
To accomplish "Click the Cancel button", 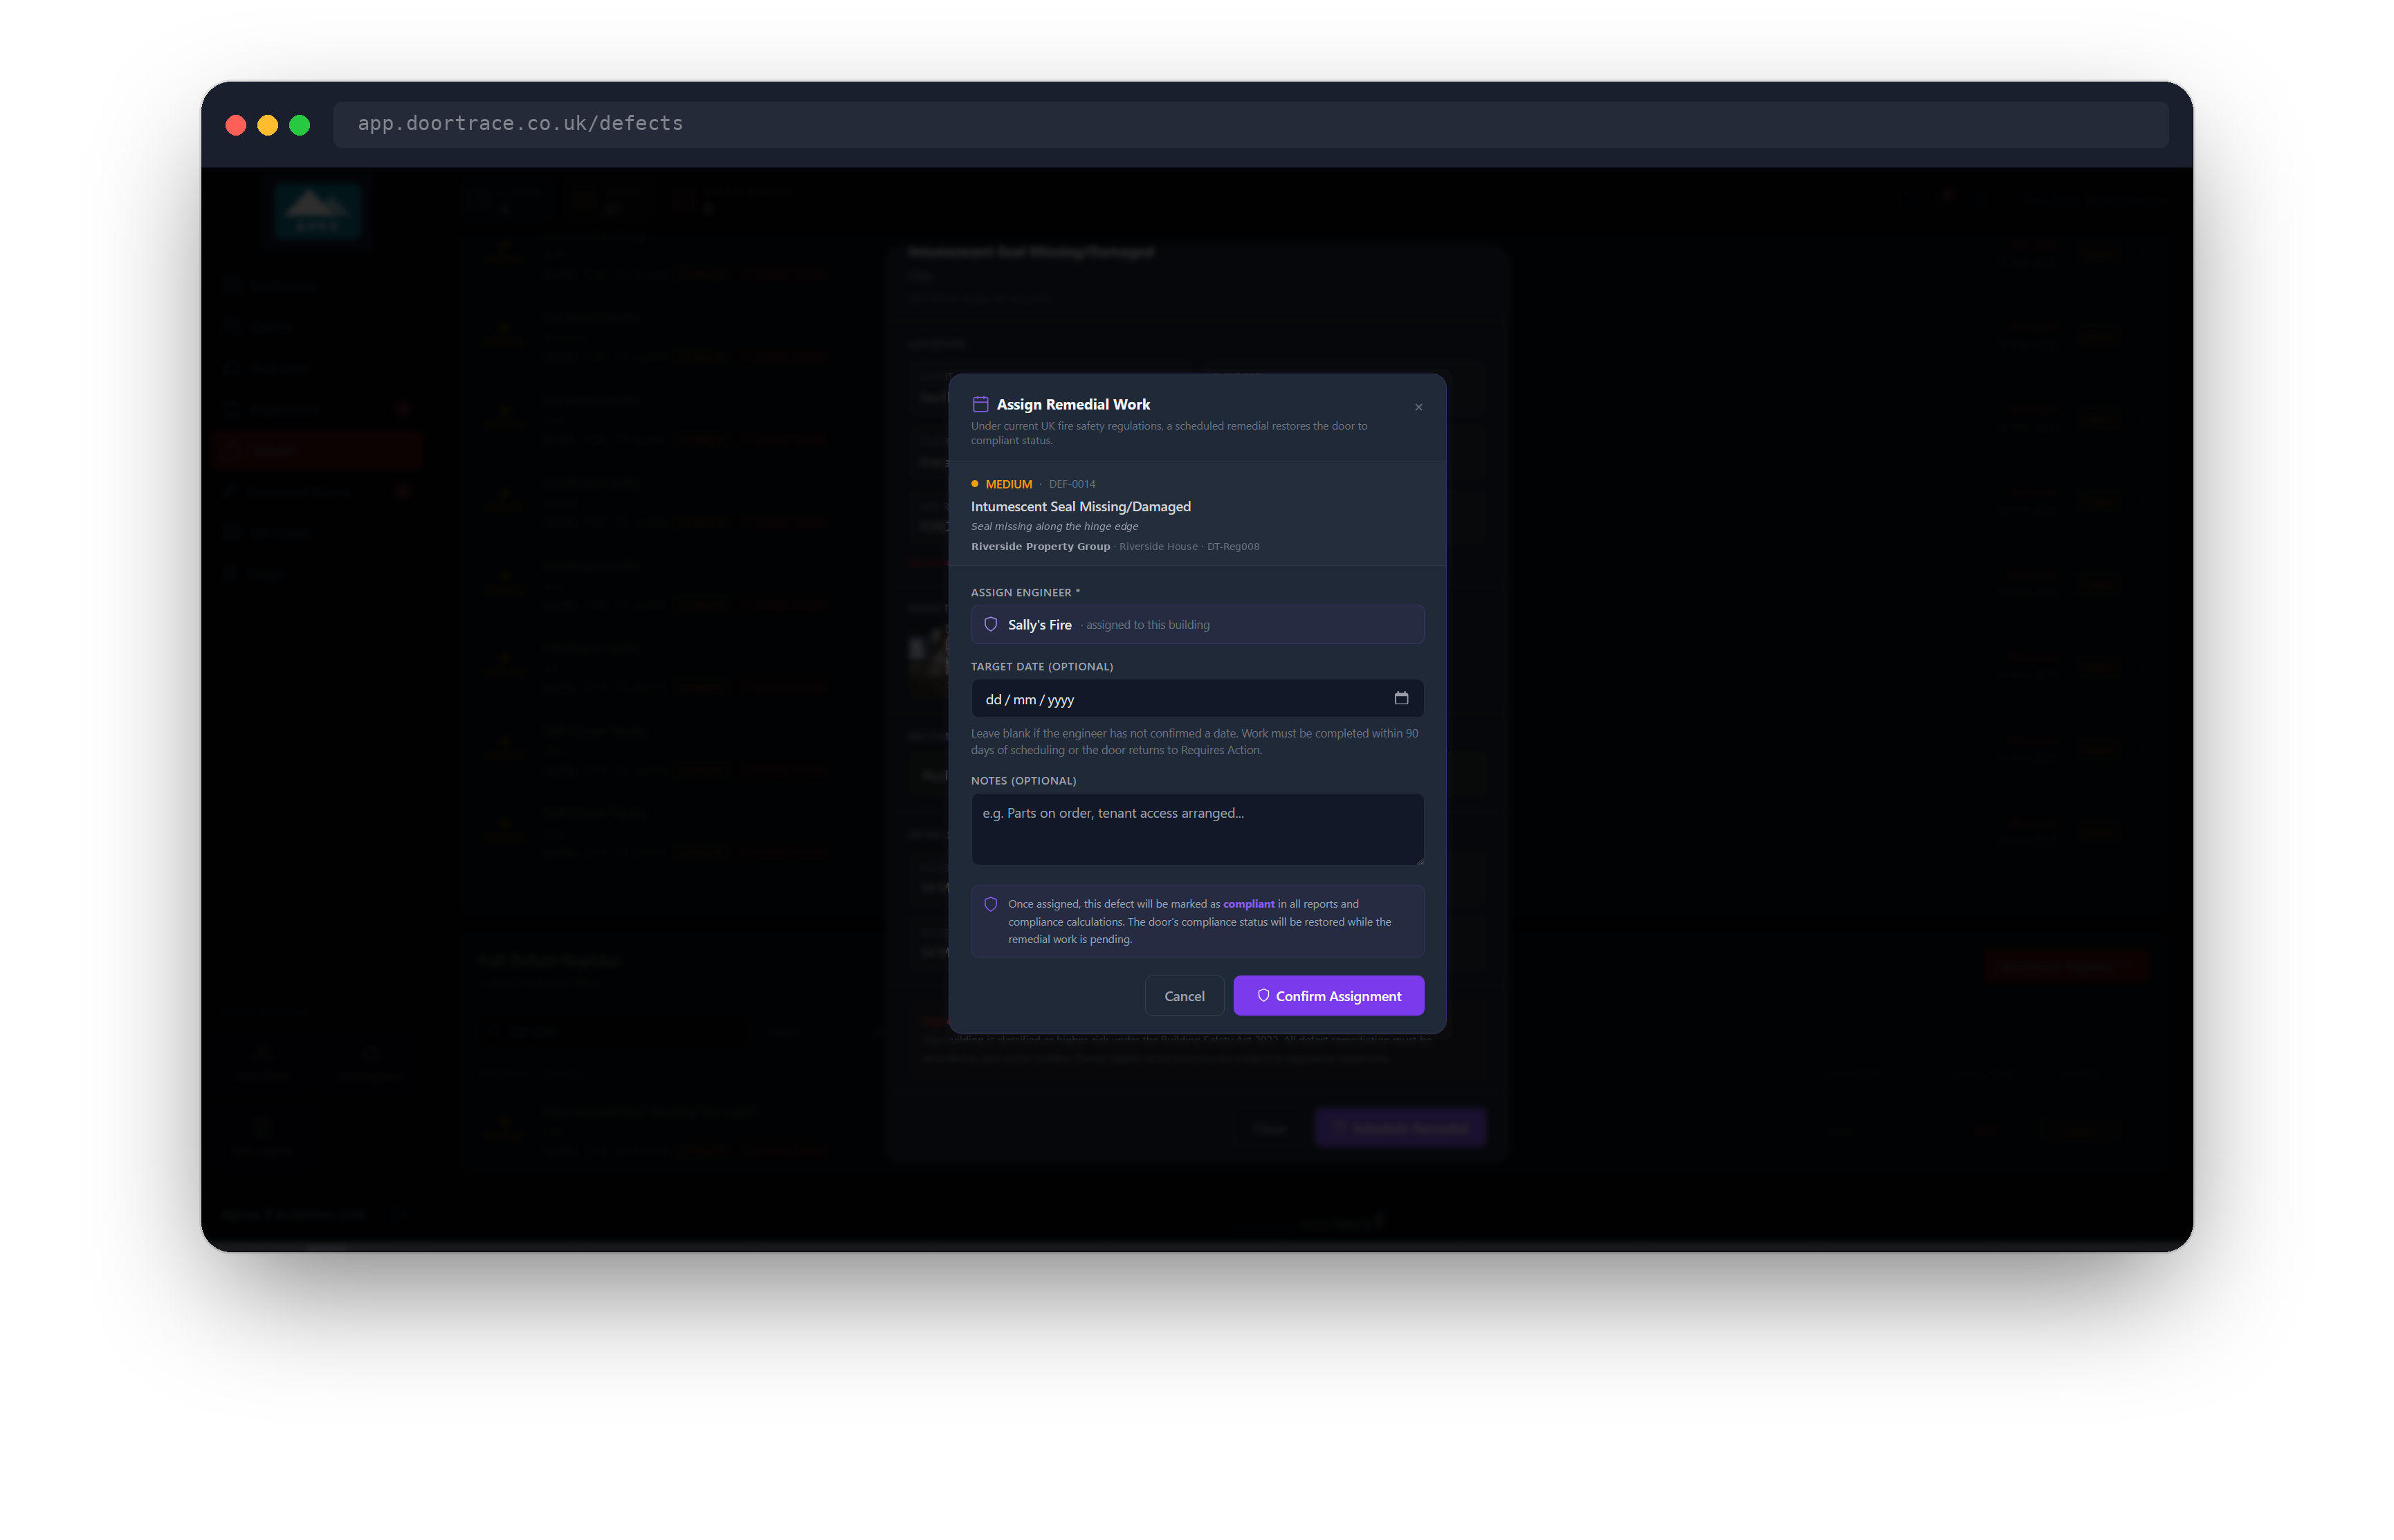I will click(x=1184, y=996).
